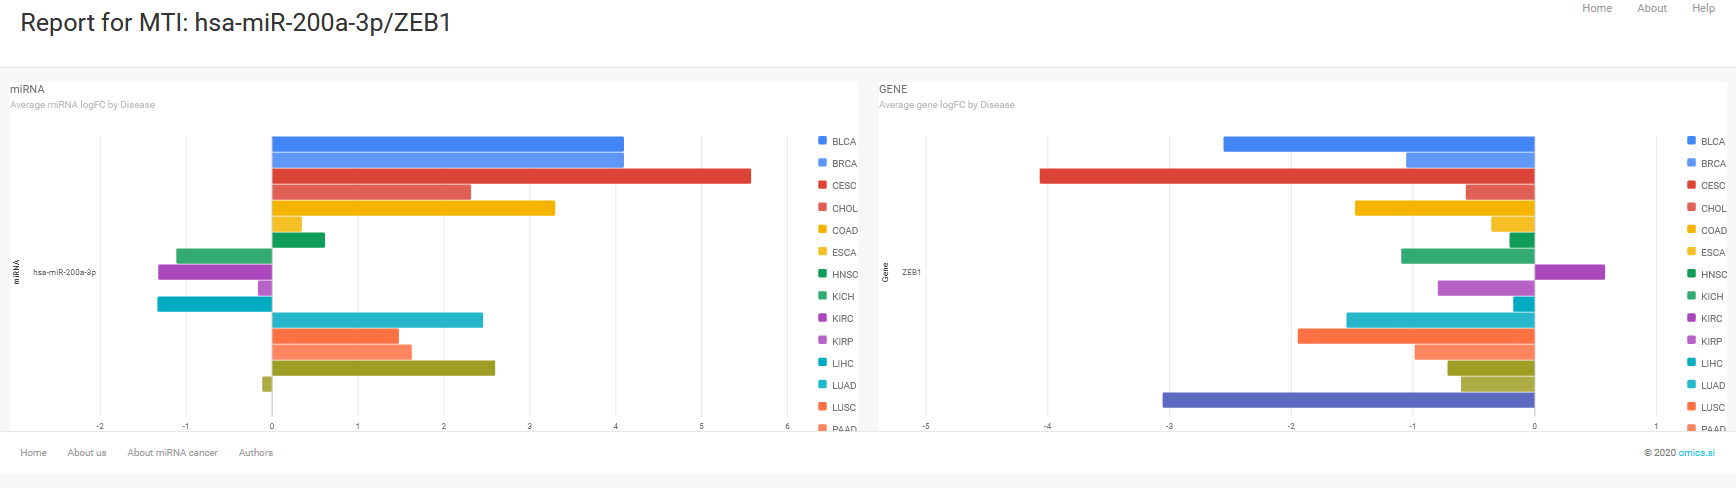Click the BLCA legend swatch in miRNA chart

(x=822, y=141)
